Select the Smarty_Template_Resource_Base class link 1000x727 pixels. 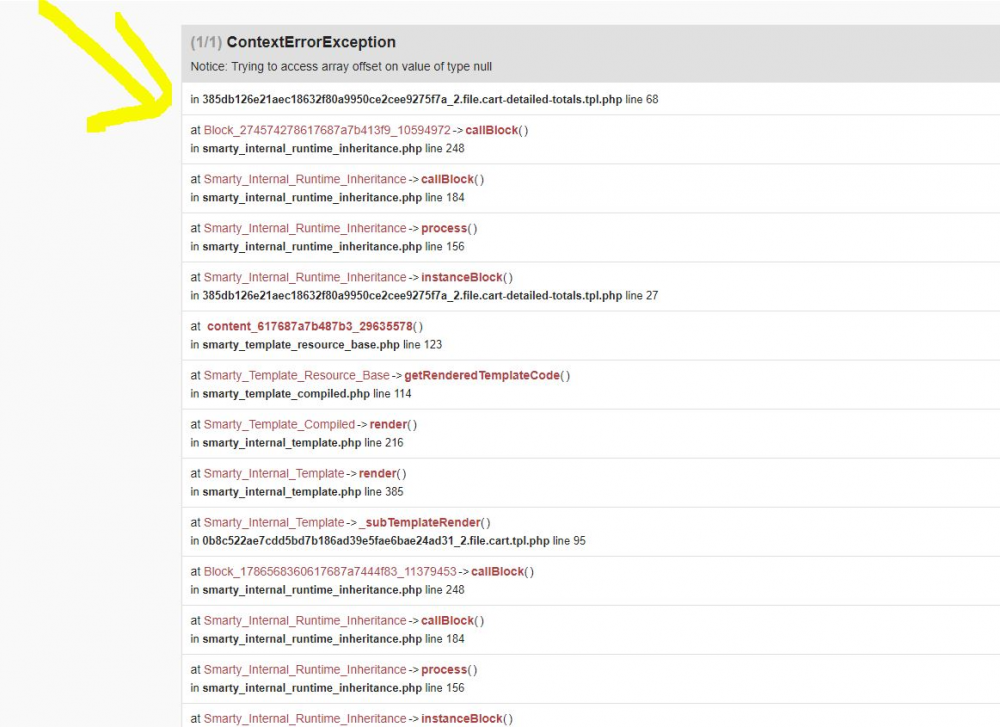pyautogui.click(x=295, y=375)
